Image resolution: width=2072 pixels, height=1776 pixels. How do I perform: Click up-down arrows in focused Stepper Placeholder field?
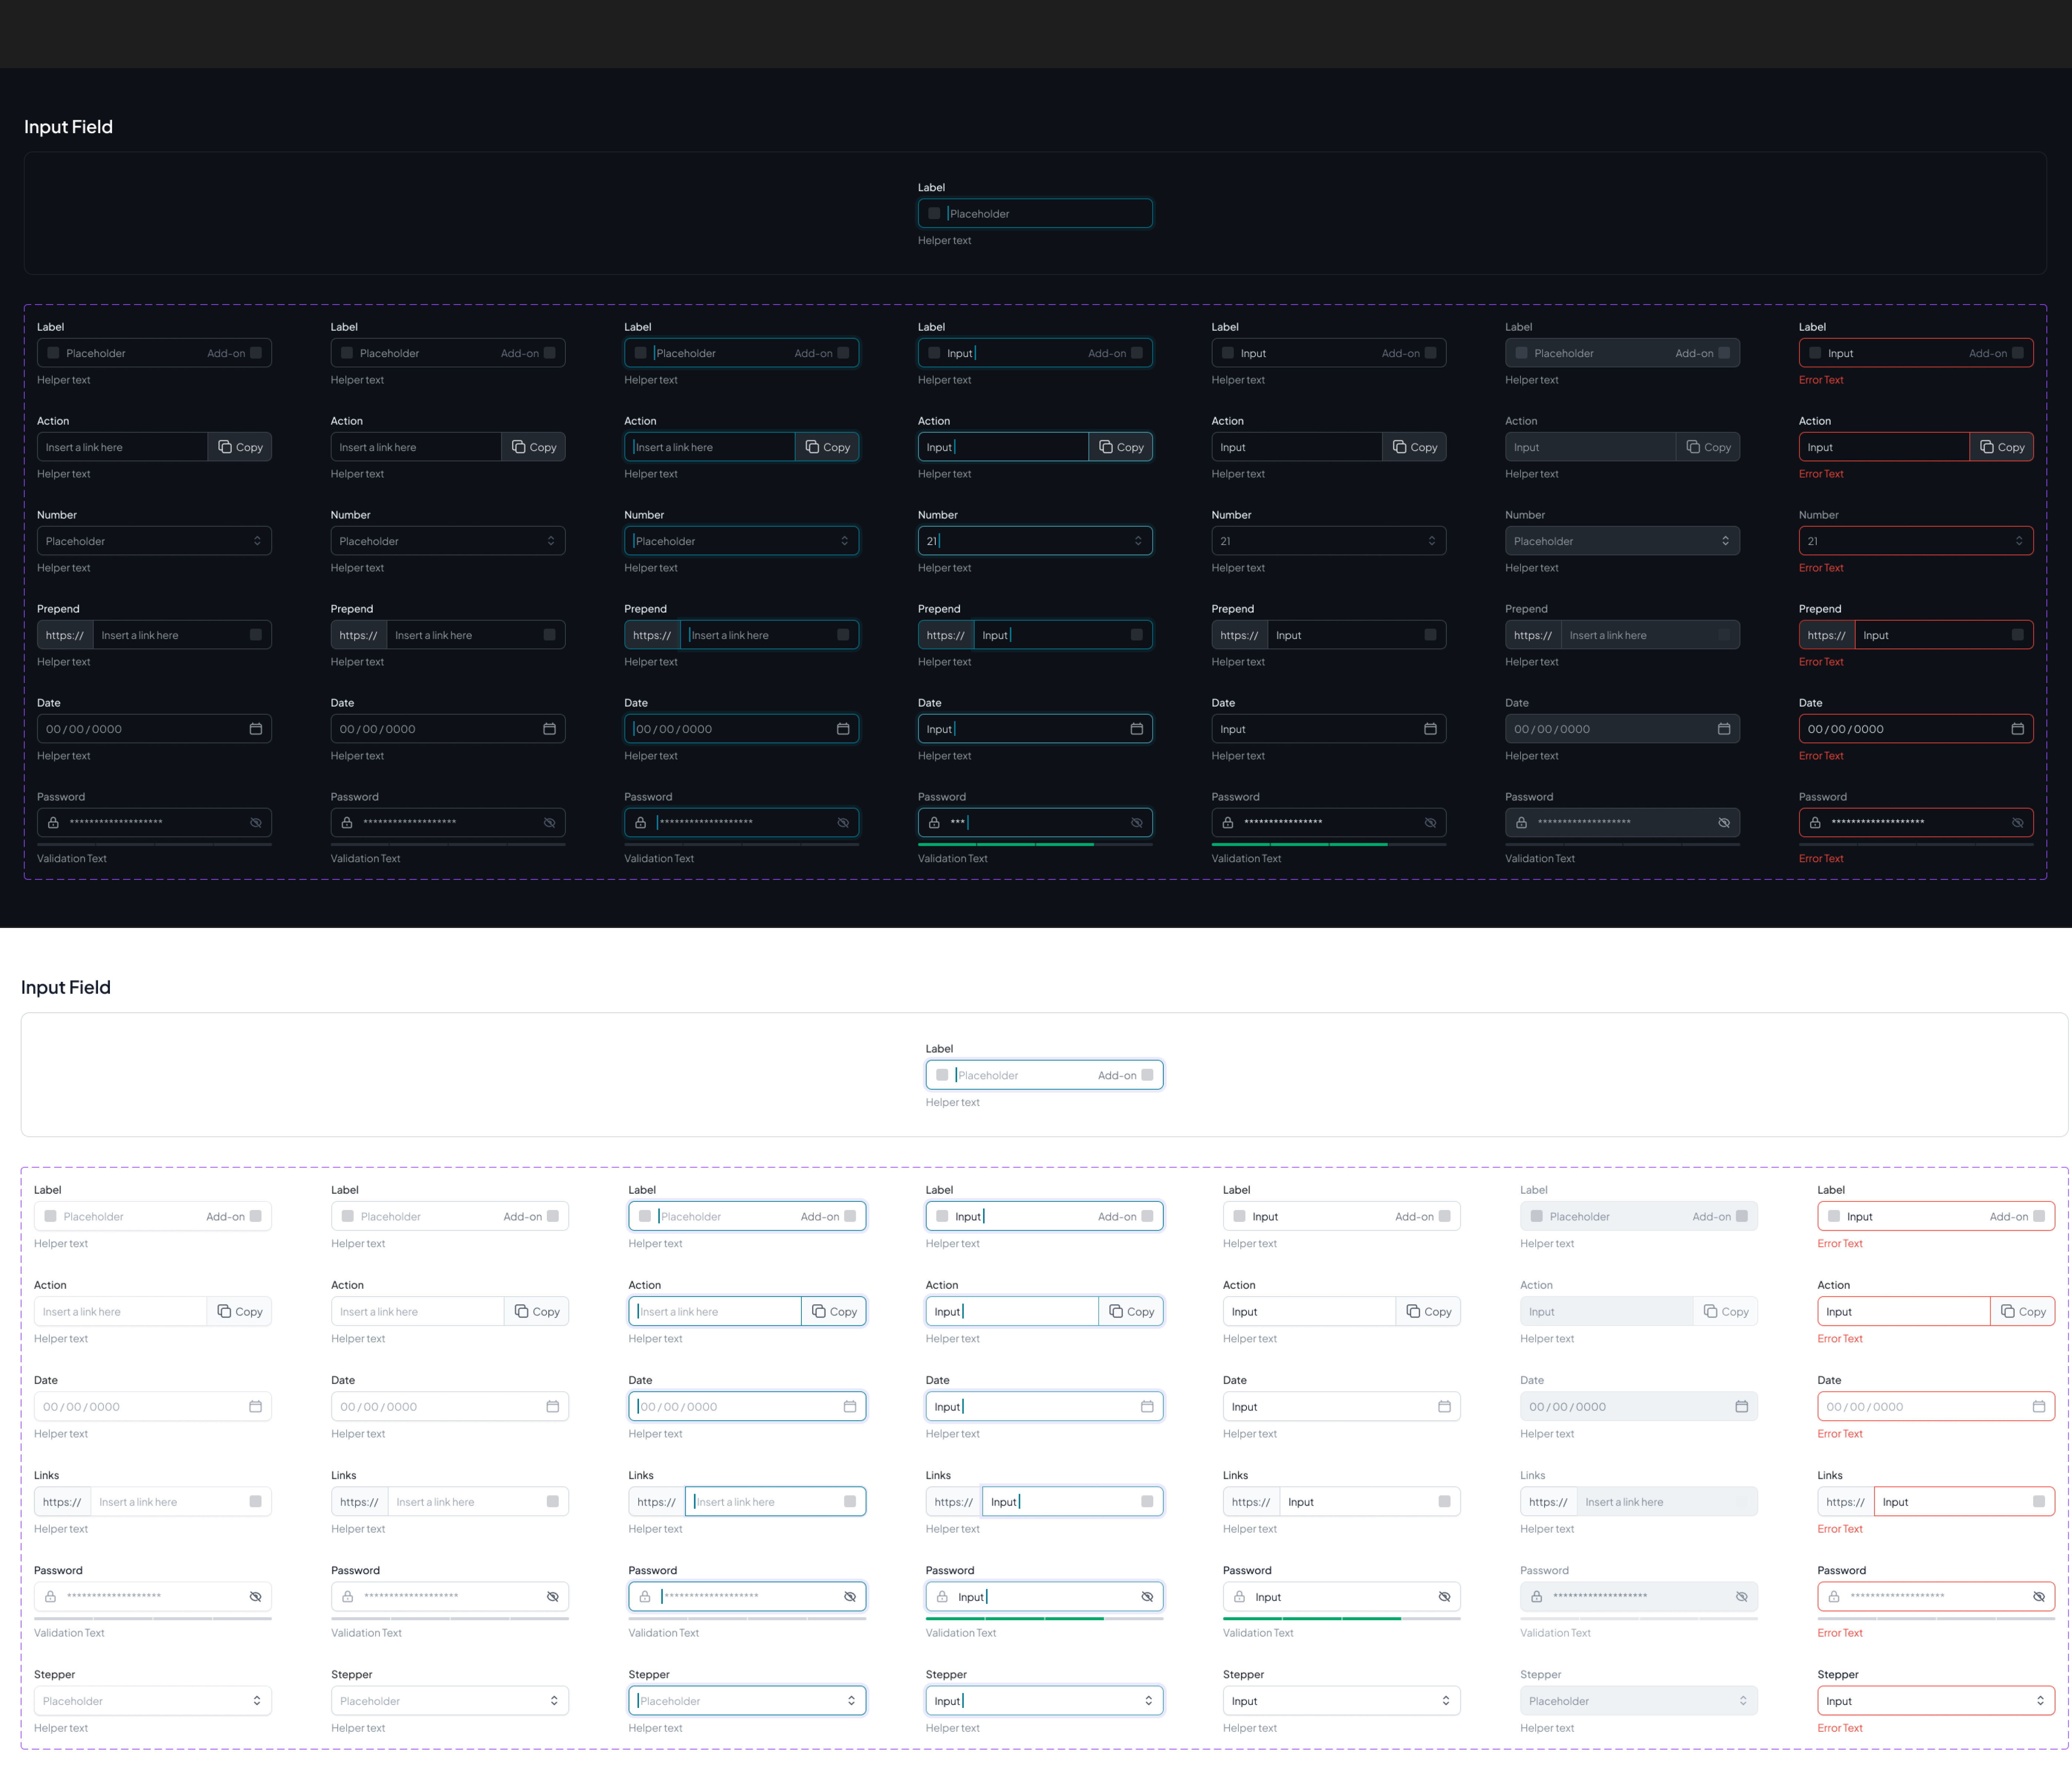(x=851, y=1700)
